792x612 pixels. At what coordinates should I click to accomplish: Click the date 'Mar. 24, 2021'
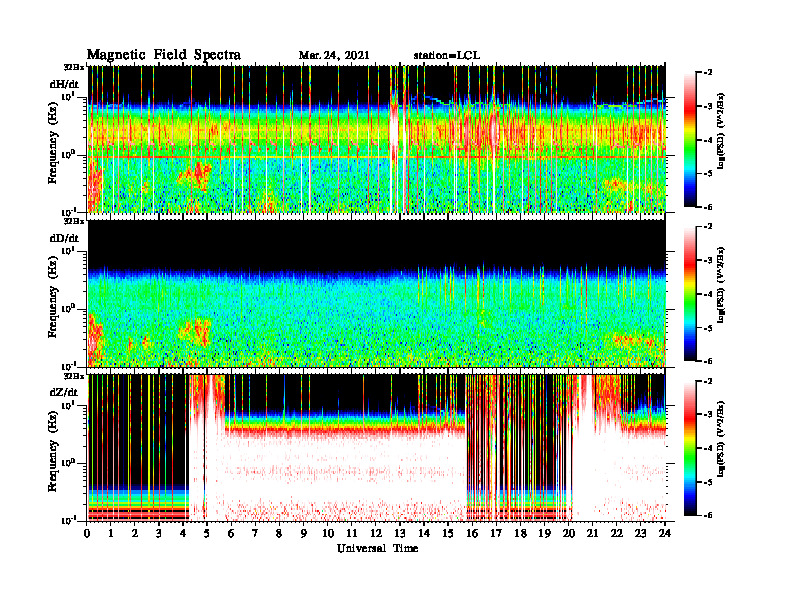coord(334,56)
